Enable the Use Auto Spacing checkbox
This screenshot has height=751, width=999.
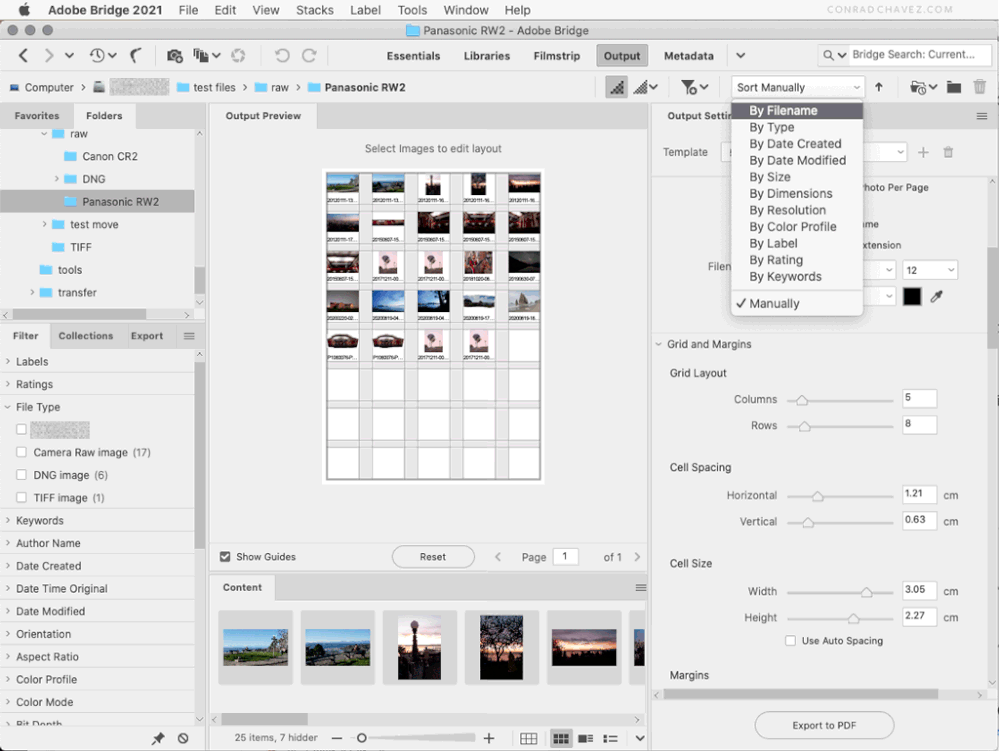click(791, 641)
